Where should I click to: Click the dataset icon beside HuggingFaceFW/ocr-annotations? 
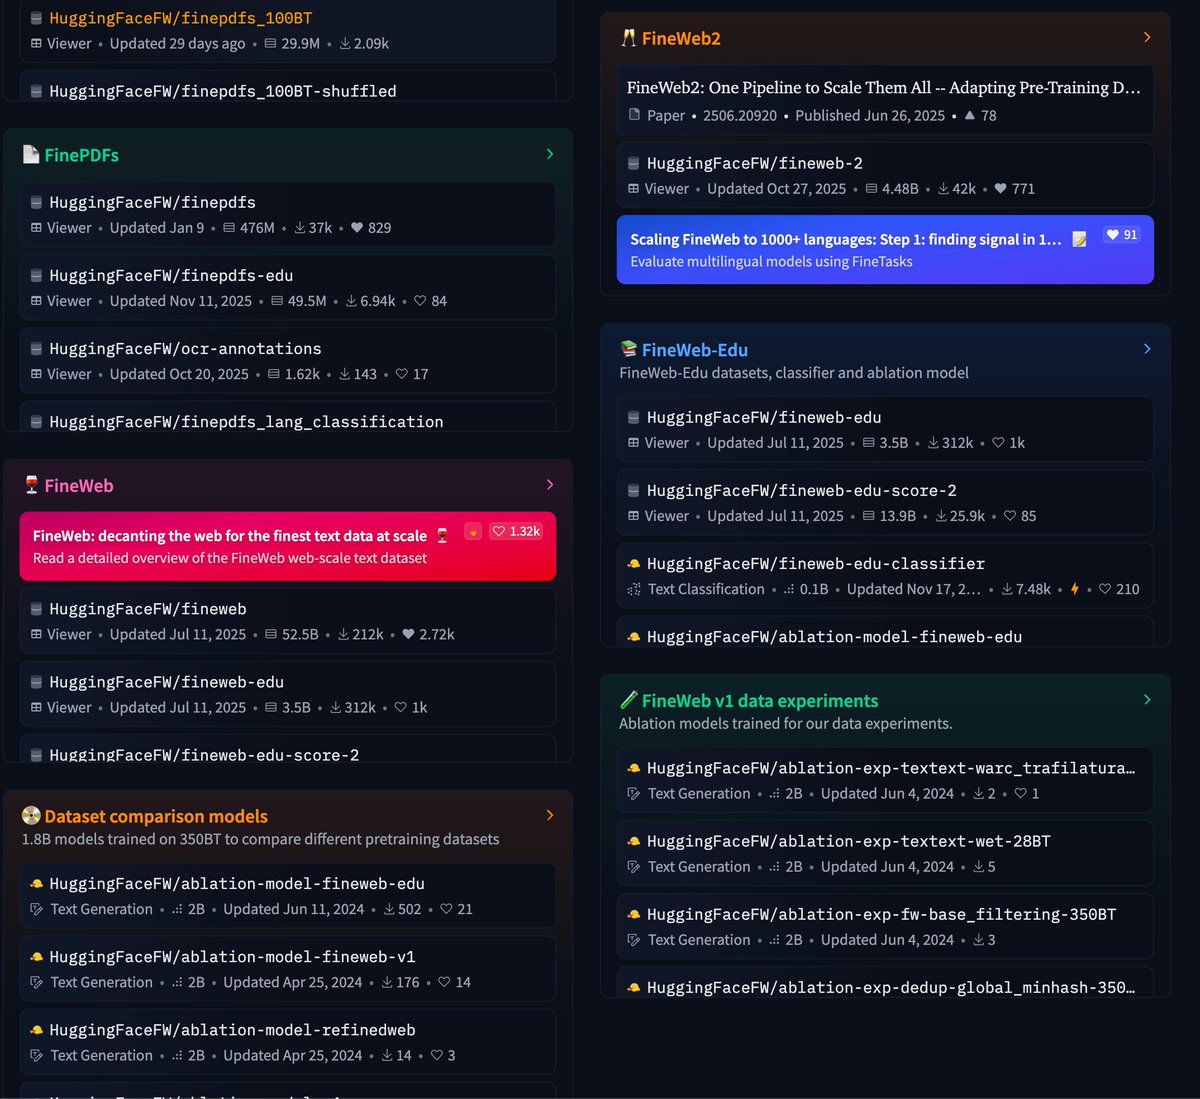pos(36,349)
